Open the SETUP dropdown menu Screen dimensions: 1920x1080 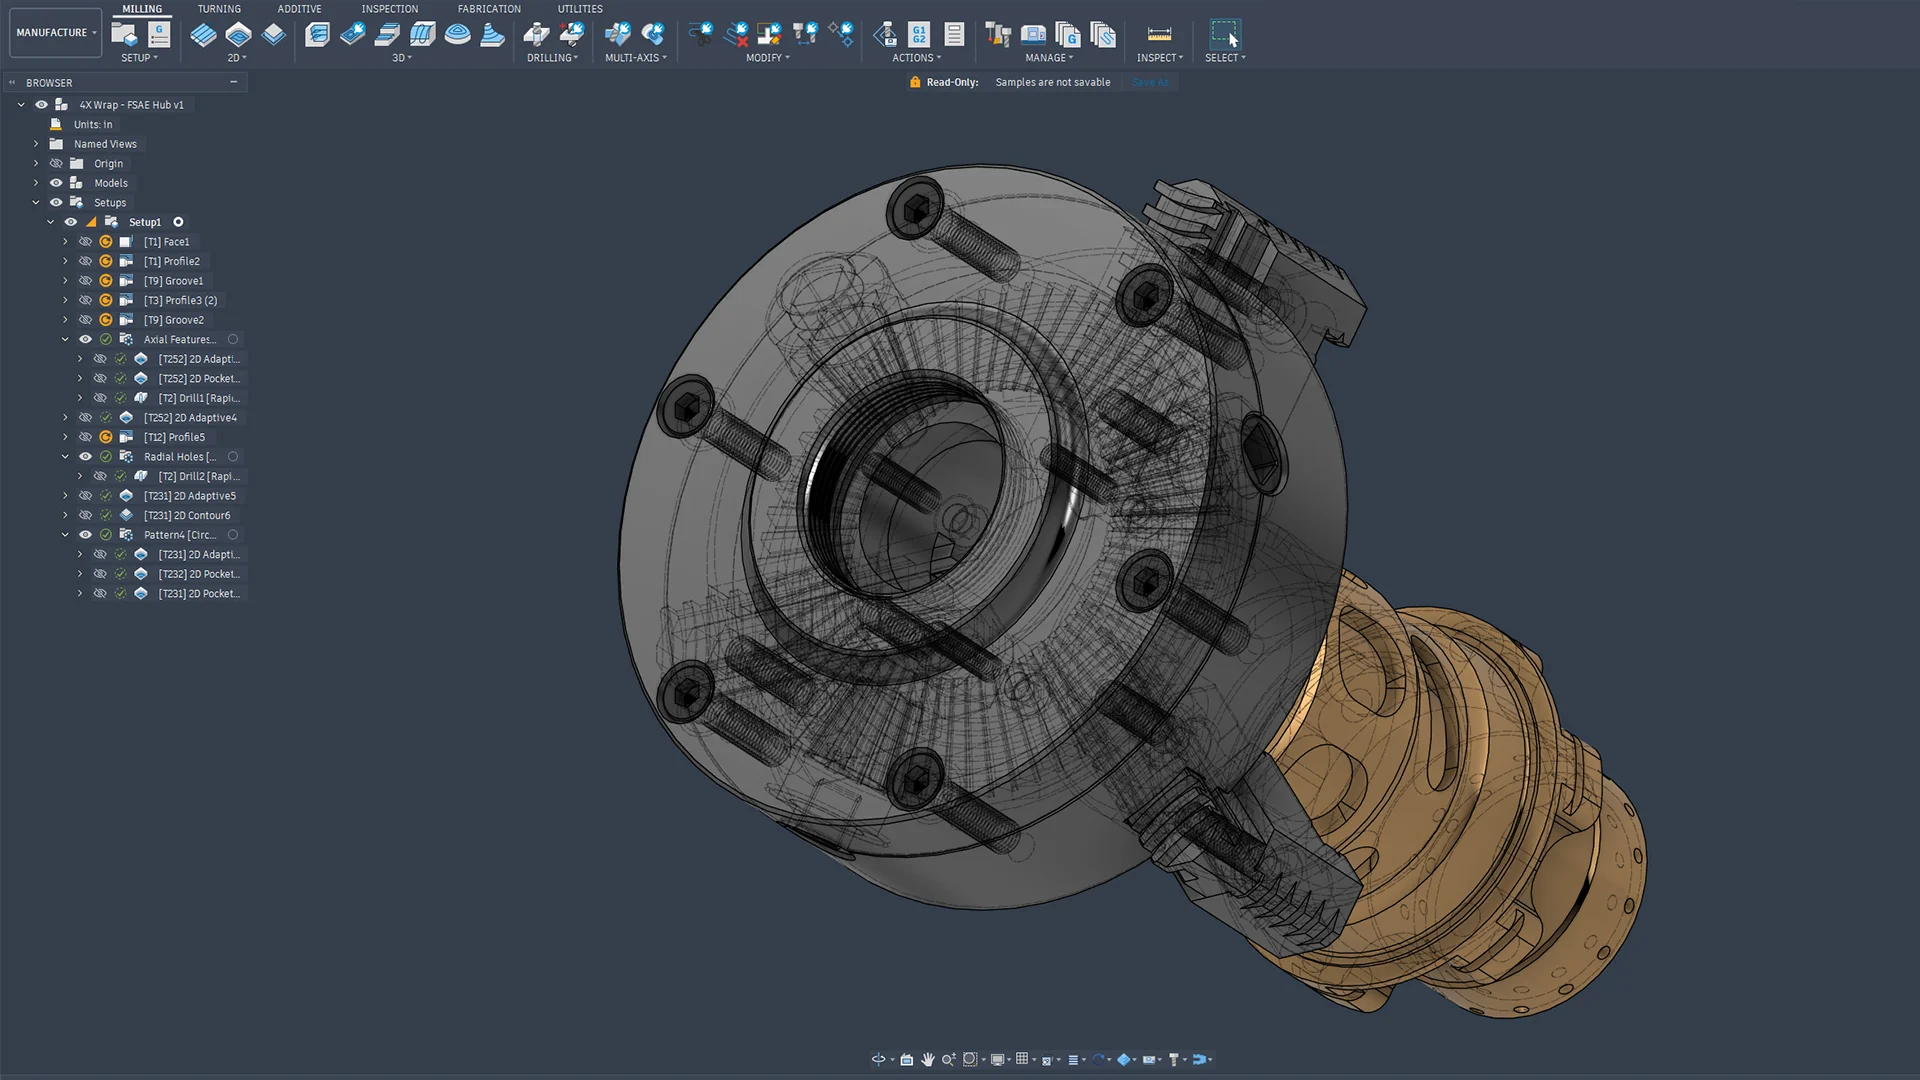[x=139, y=58]
